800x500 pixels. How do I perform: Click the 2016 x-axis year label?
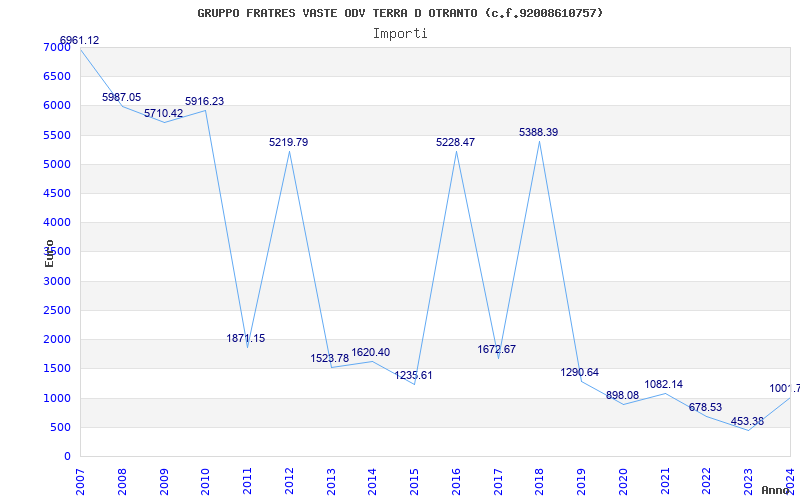[x=456, y=482]
